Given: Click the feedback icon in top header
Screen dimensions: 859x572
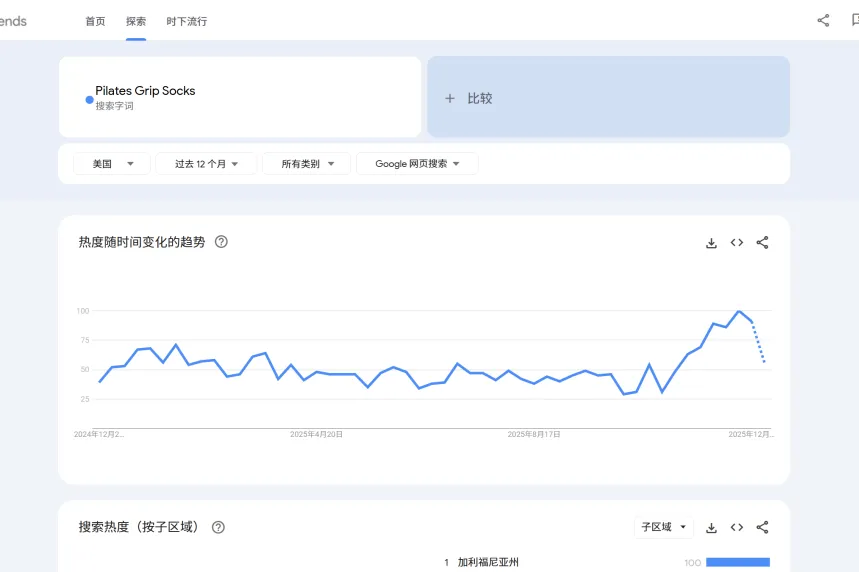Looking at the screenshot, I should [854, 20].
